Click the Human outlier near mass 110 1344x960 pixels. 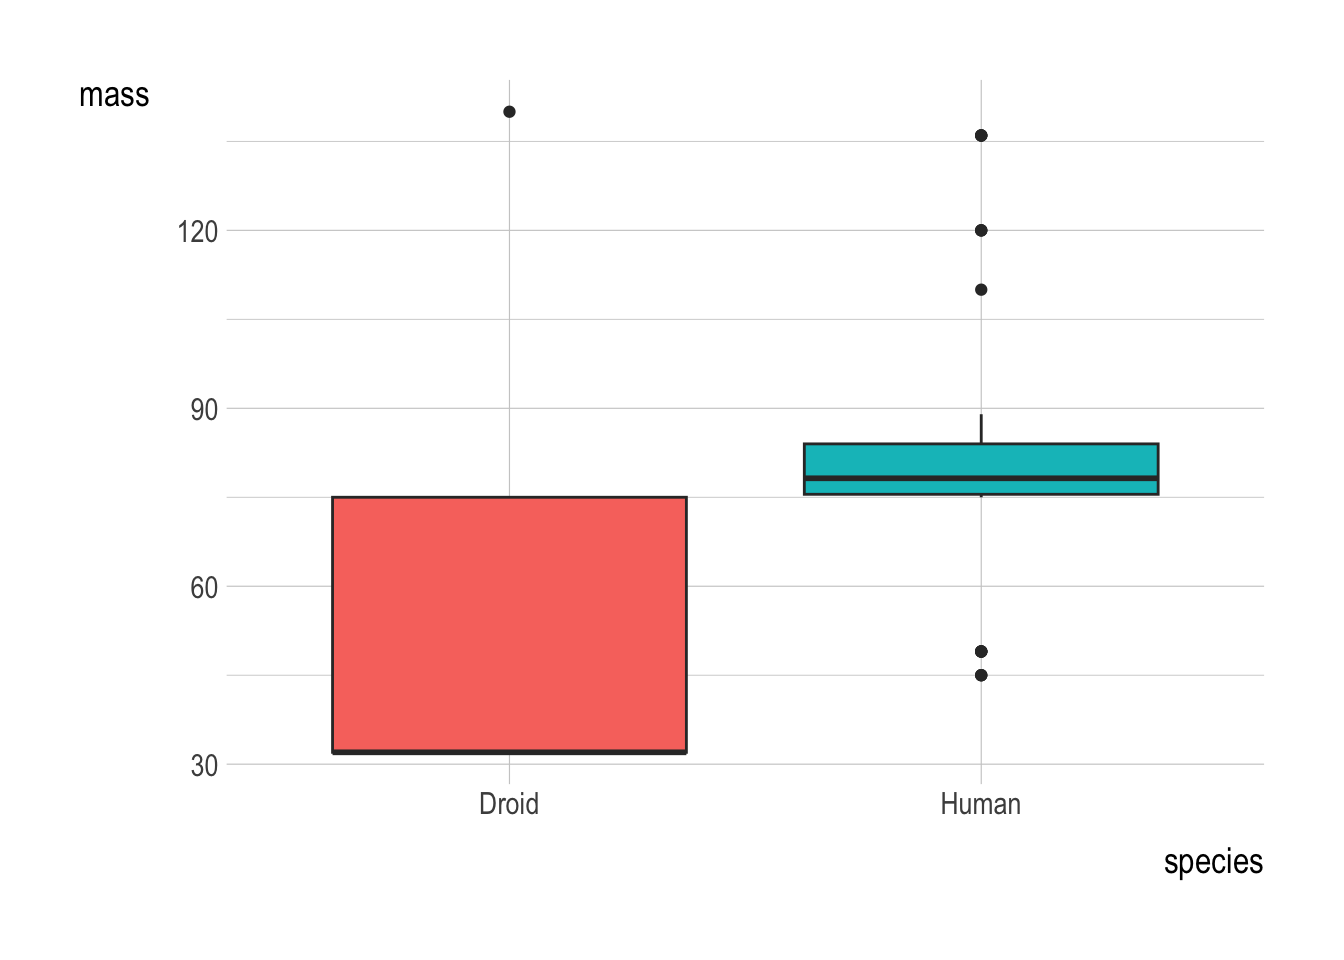981,290
